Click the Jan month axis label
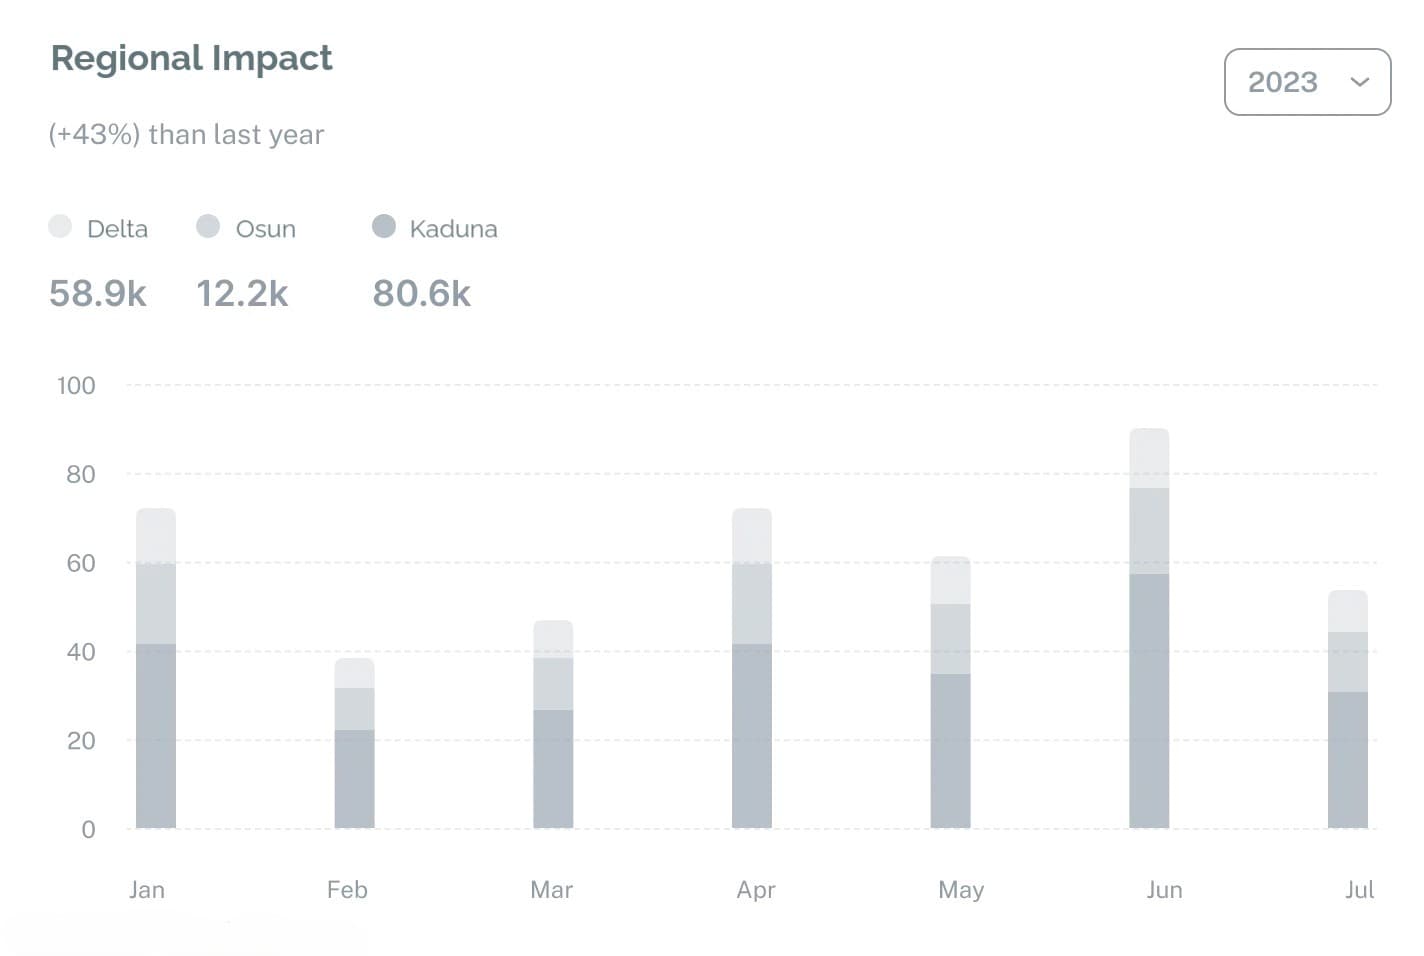Viewport: 1424px width, 956px height. (x=147, y=889)
